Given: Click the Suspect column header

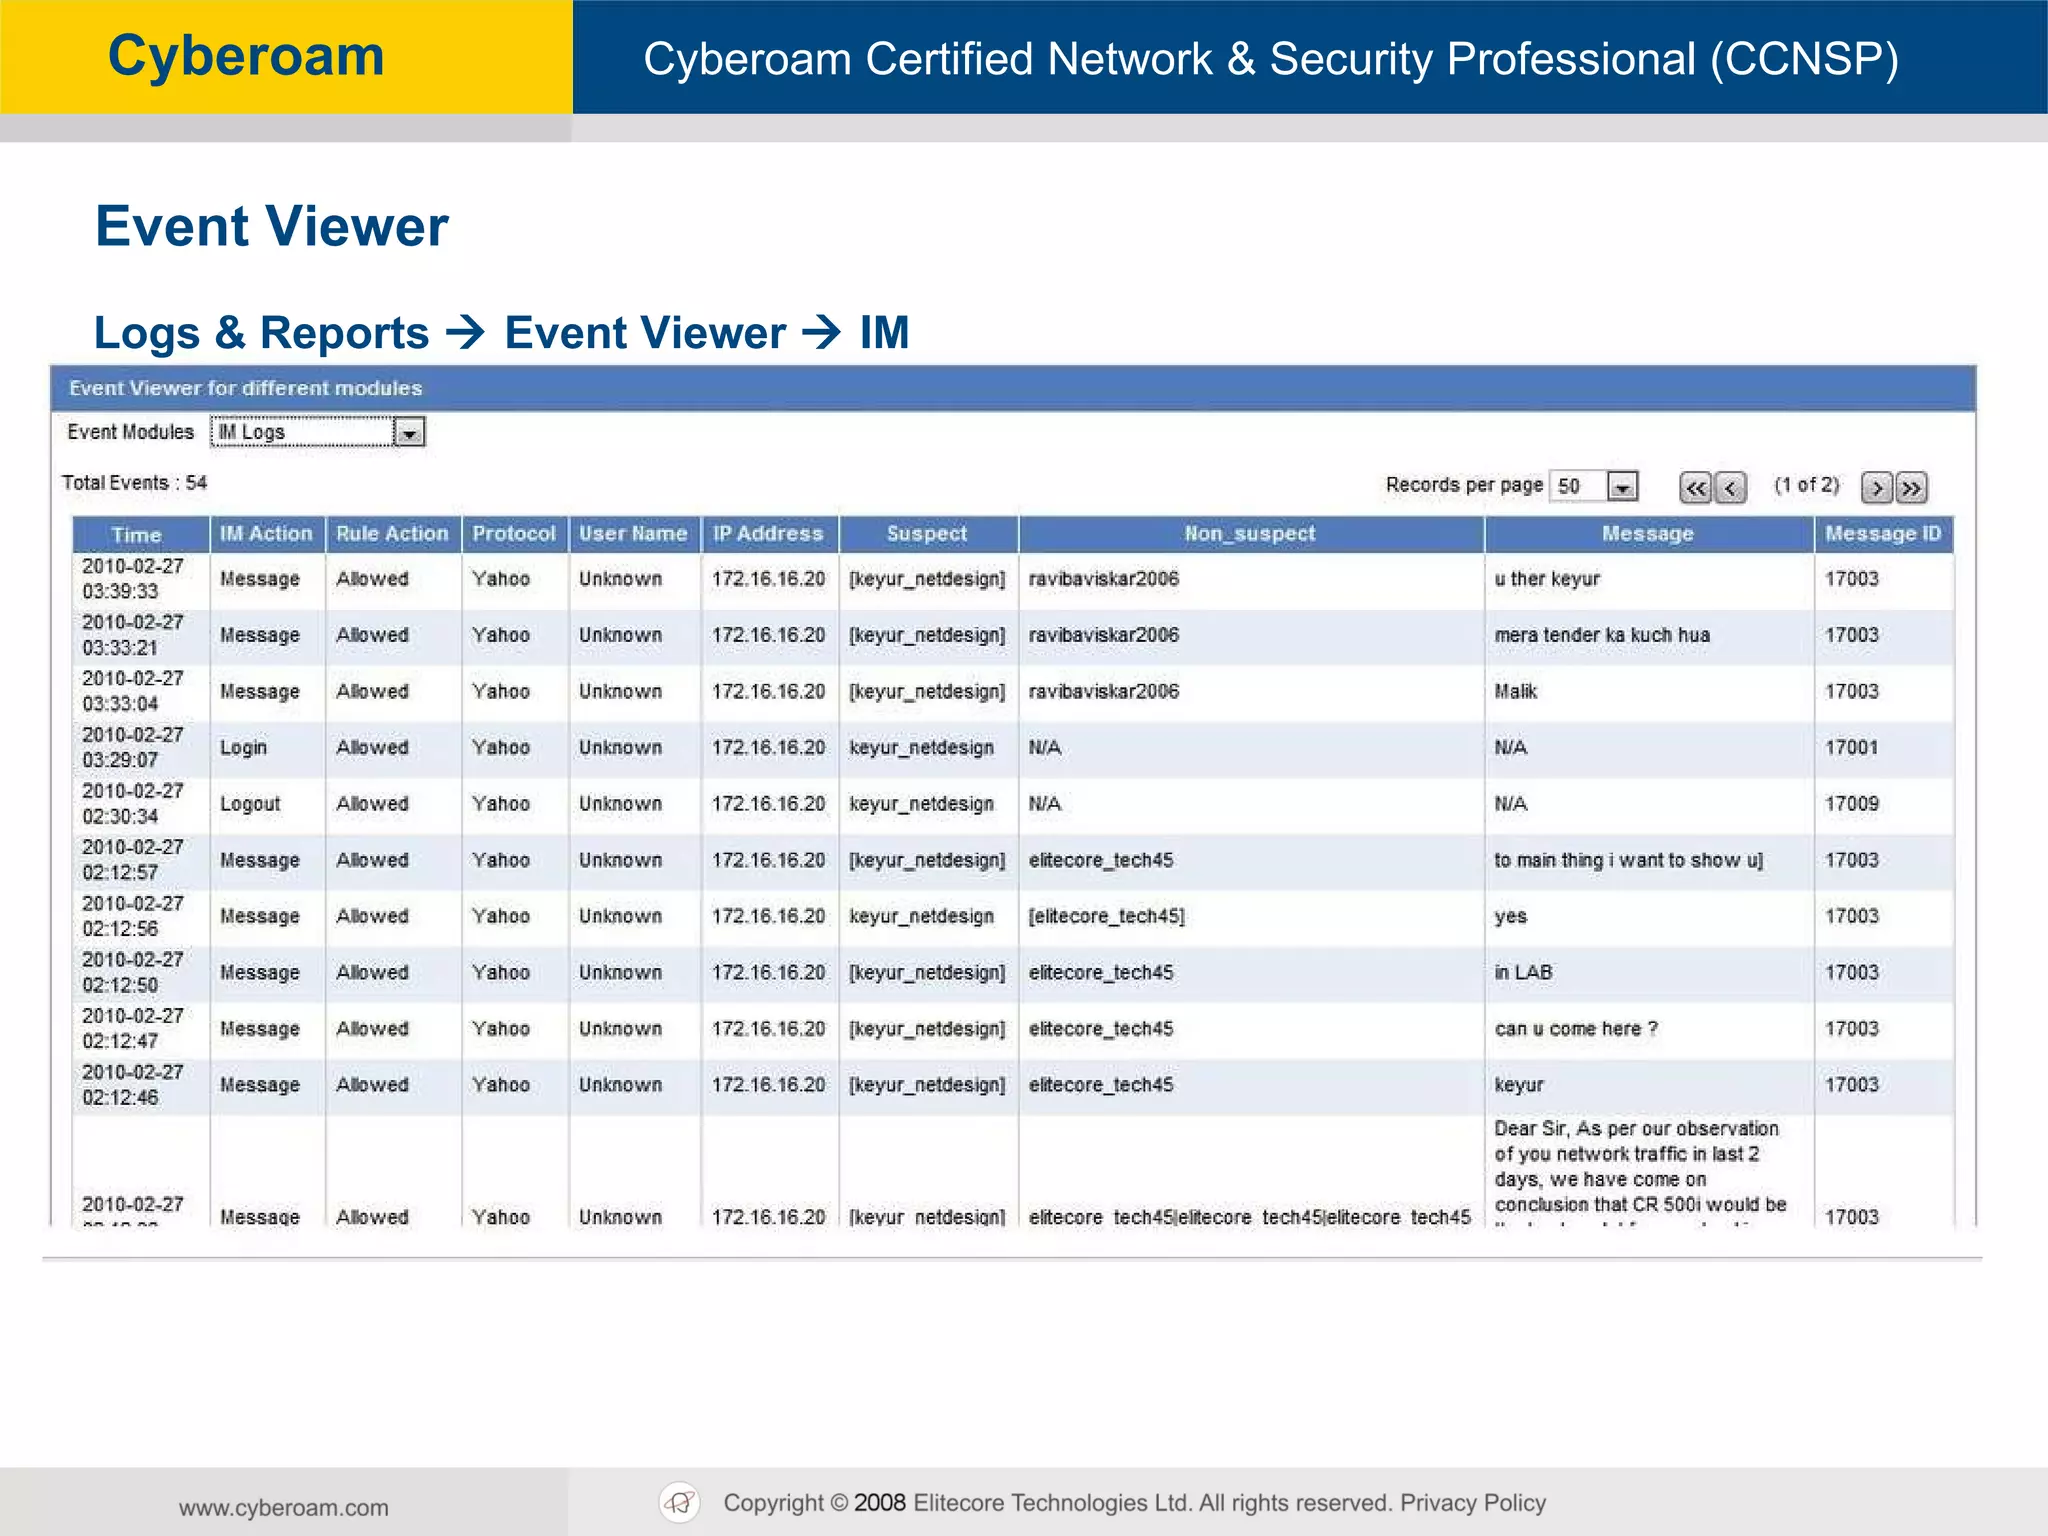Looking at the screenshot, I should 928,534.
